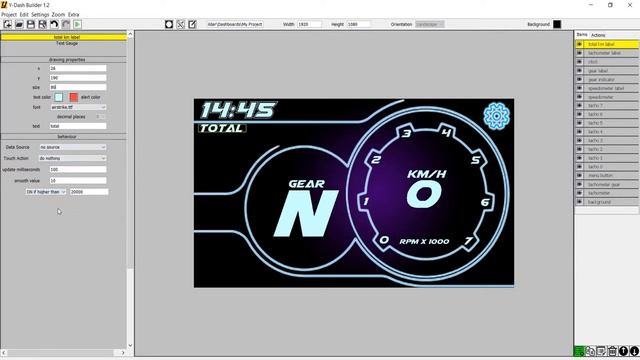Screen dimensions: 640x360
Task: Click the crossed tools toolbar icon
Action: pyautogui.click(x=181, y=24)
